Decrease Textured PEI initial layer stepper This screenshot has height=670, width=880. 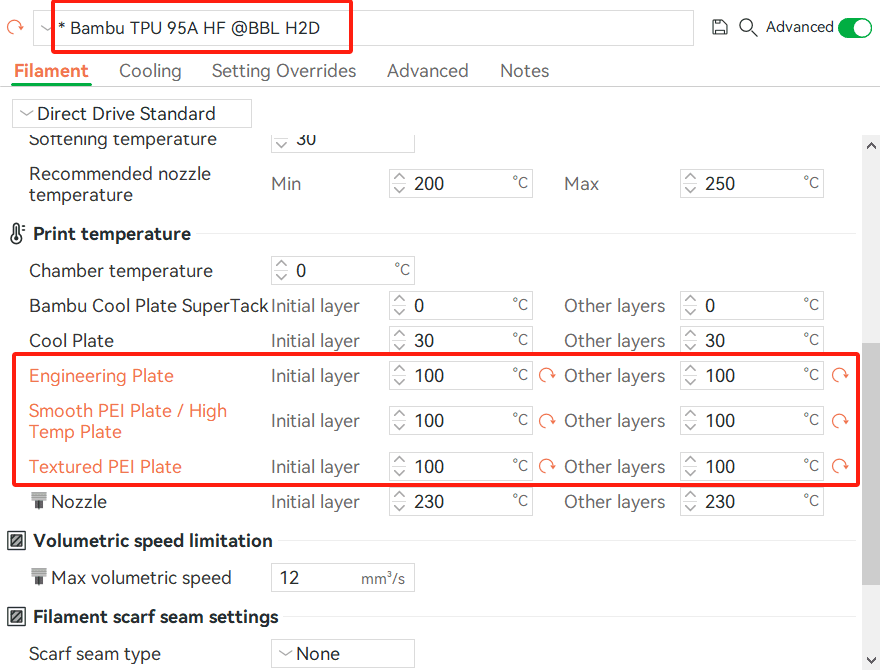399,473
